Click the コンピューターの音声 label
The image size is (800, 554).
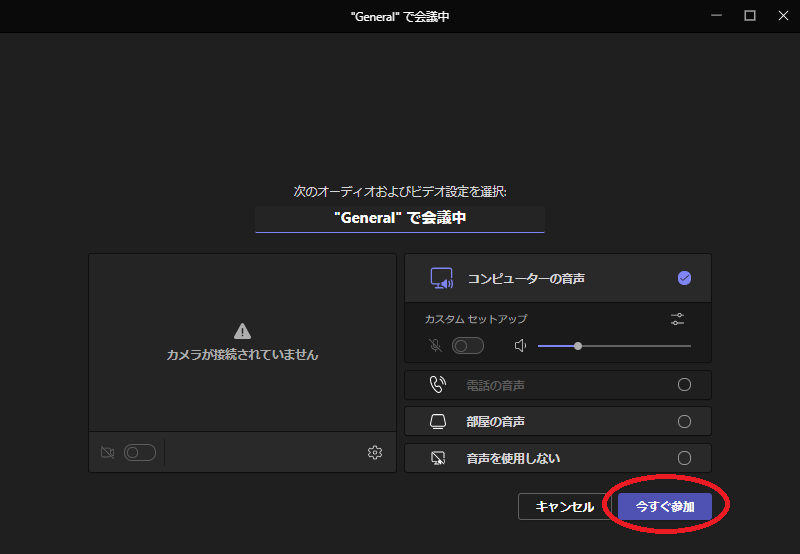pyautogui.click(x=526, y=279)
